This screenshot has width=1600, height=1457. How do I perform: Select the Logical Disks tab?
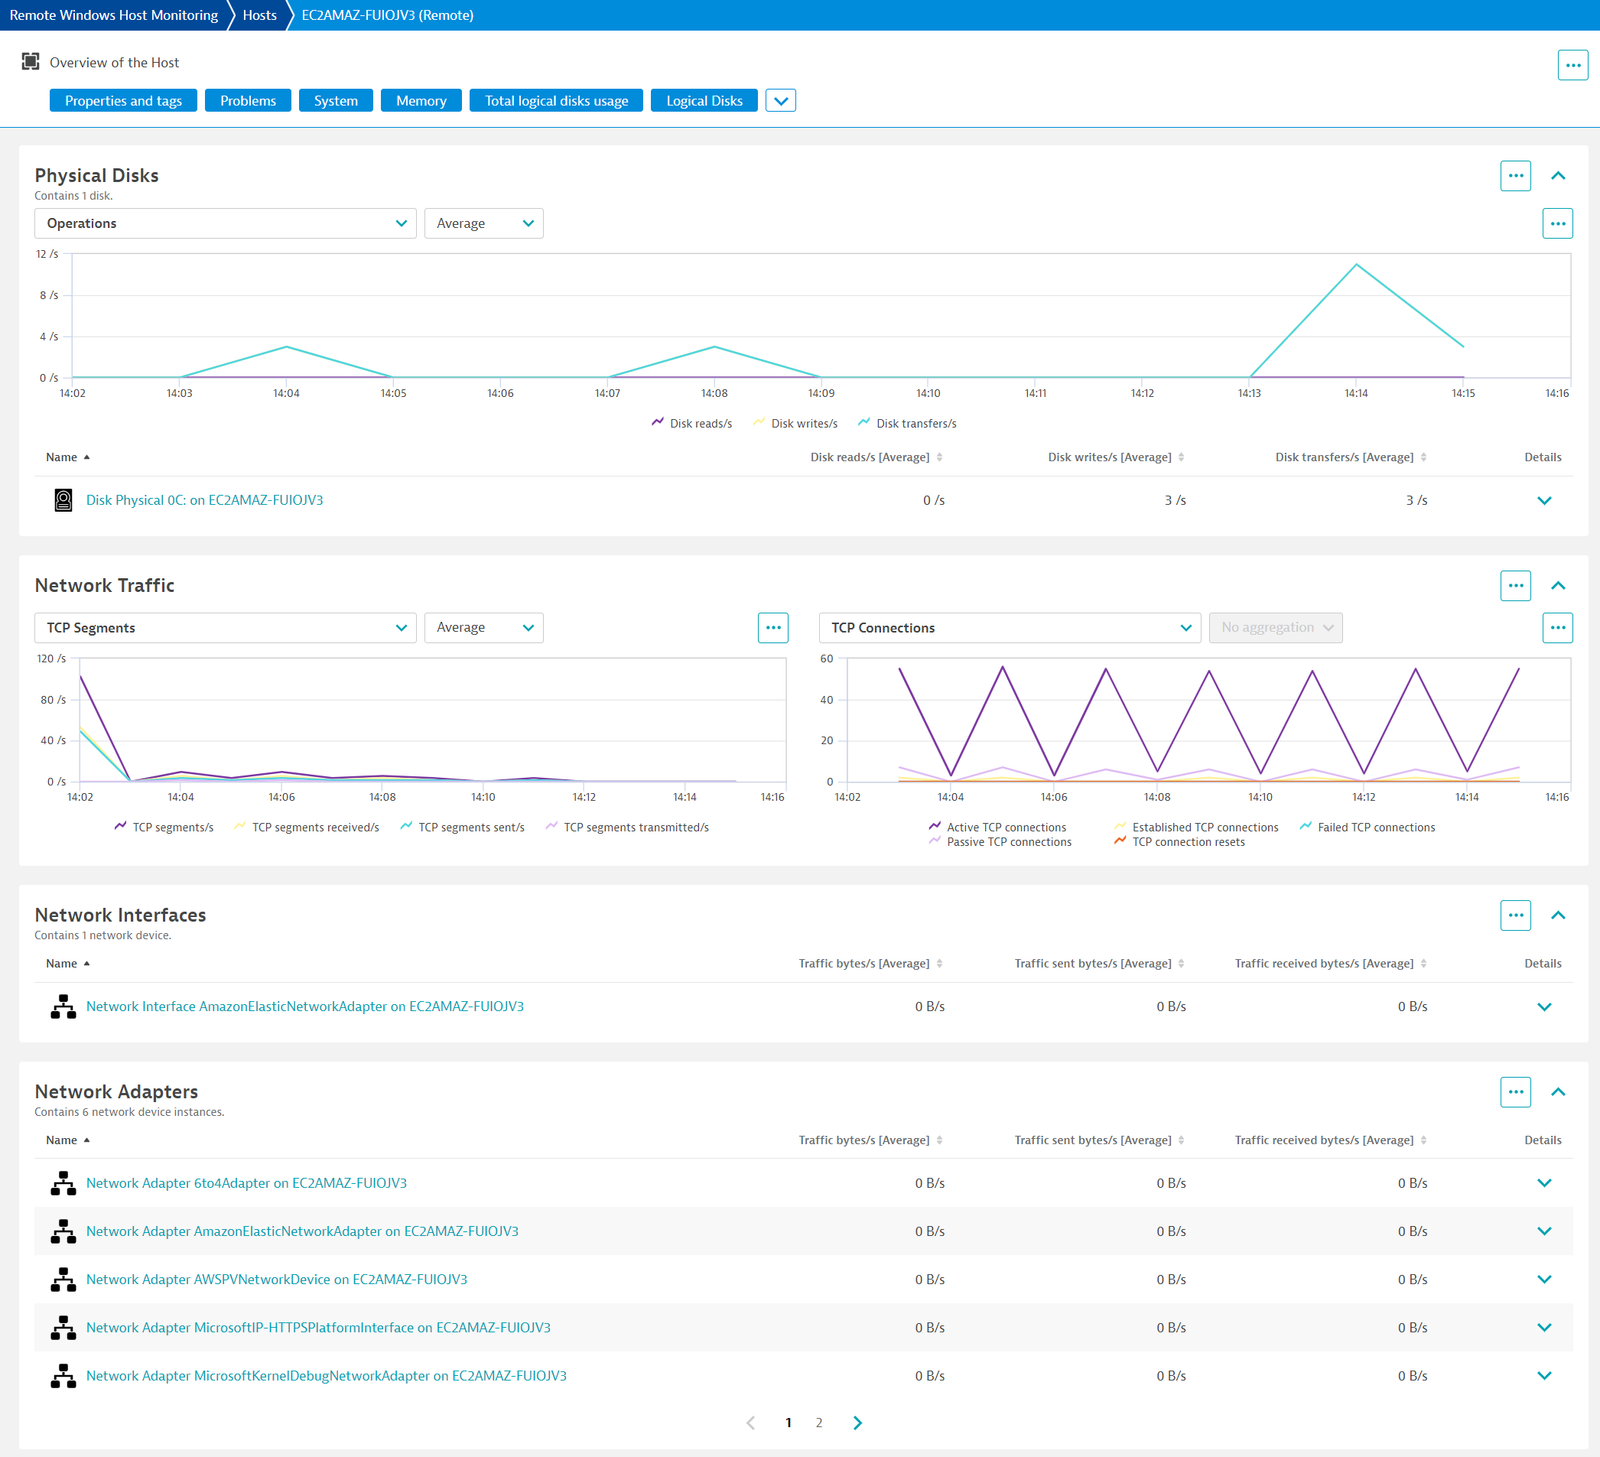coord(704,101)
